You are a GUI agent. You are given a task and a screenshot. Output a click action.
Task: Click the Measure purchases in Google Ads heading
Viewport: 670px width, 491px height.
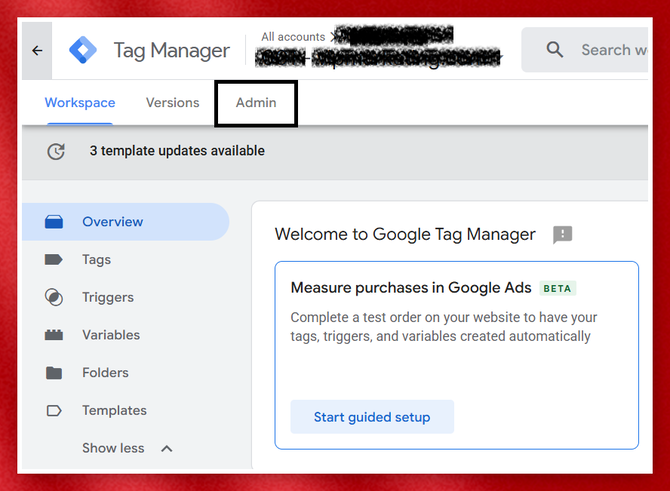coord(411,288)
